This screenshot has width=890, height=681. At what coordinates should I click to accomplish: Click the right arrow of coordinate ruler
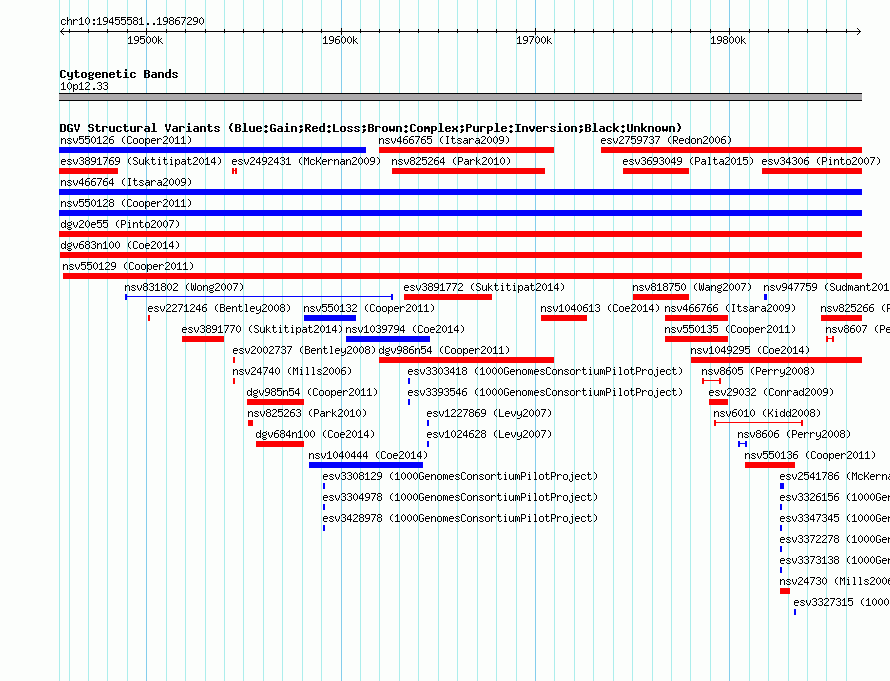(x=859, y=31)
